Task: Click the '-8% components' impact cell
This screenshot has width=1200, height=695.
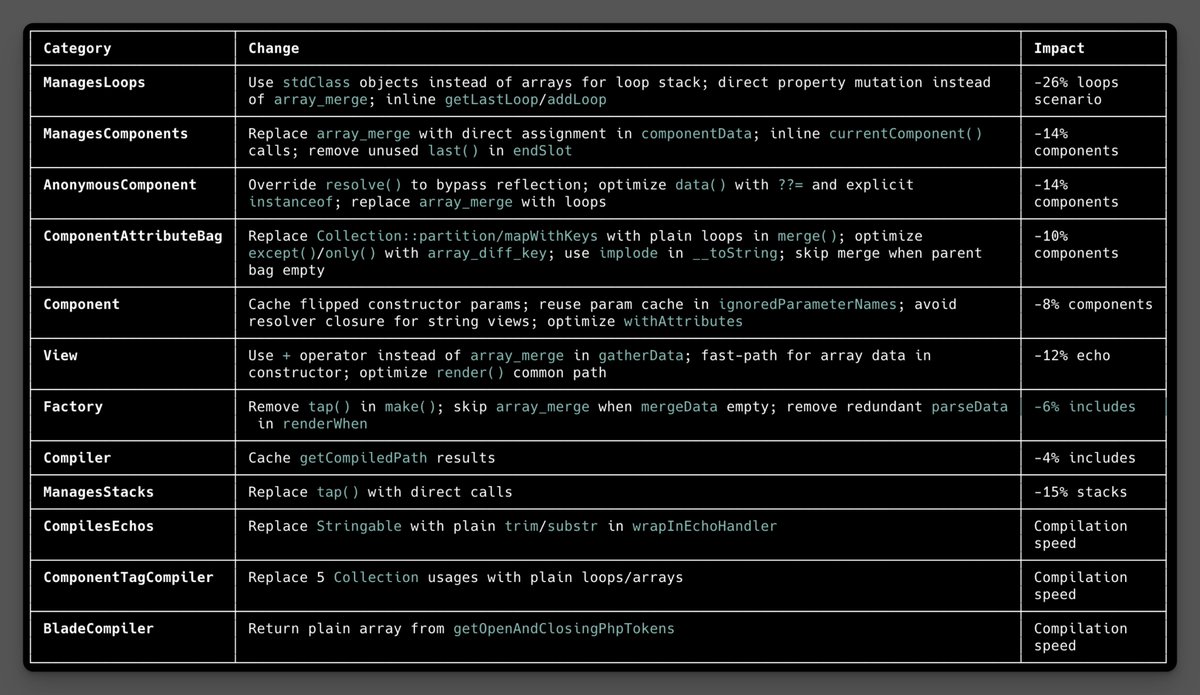Action: (x=1093, y=304)
